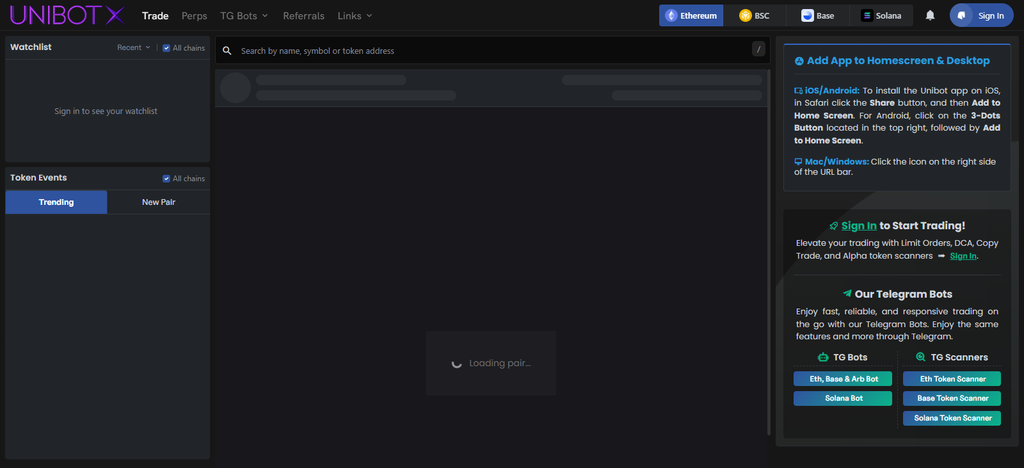Open the Referrals page
The width and height of the screenshot is (1024, 468).
pyautogui.click(x=304, y=16)
